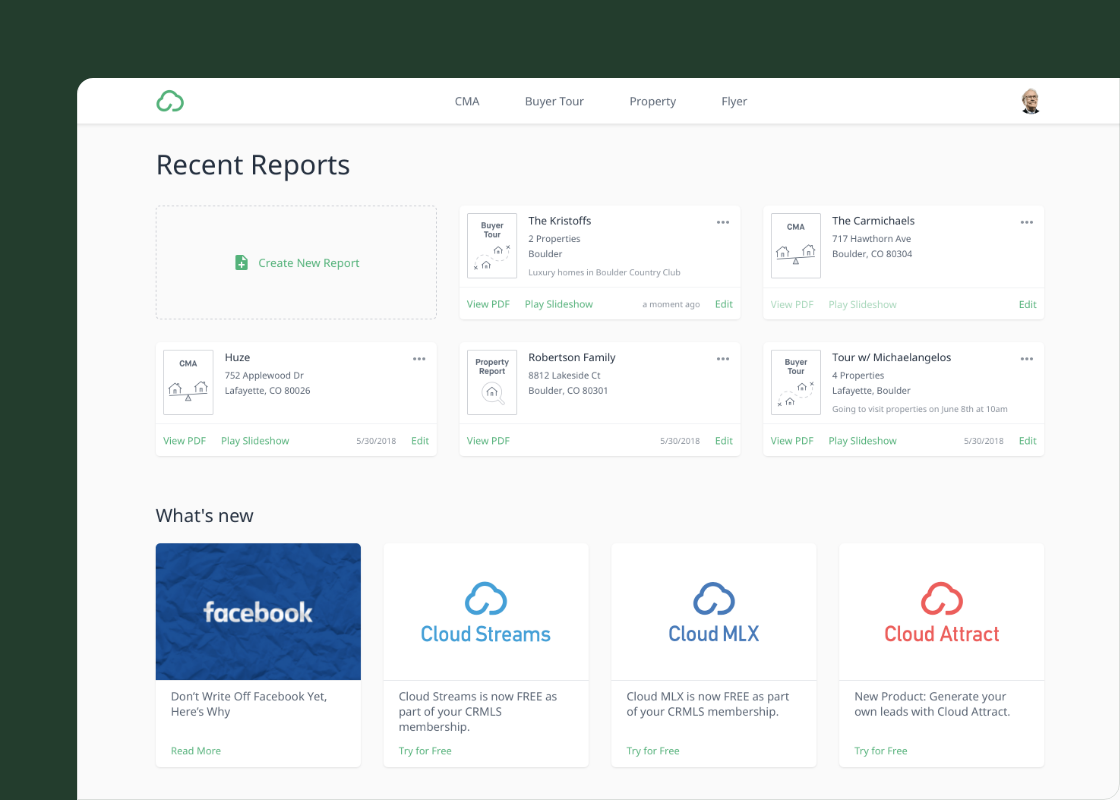Viewport: 1120px width, 800px height.
Task: Edit The Carmichaels report
Action: pos(1027,304)
